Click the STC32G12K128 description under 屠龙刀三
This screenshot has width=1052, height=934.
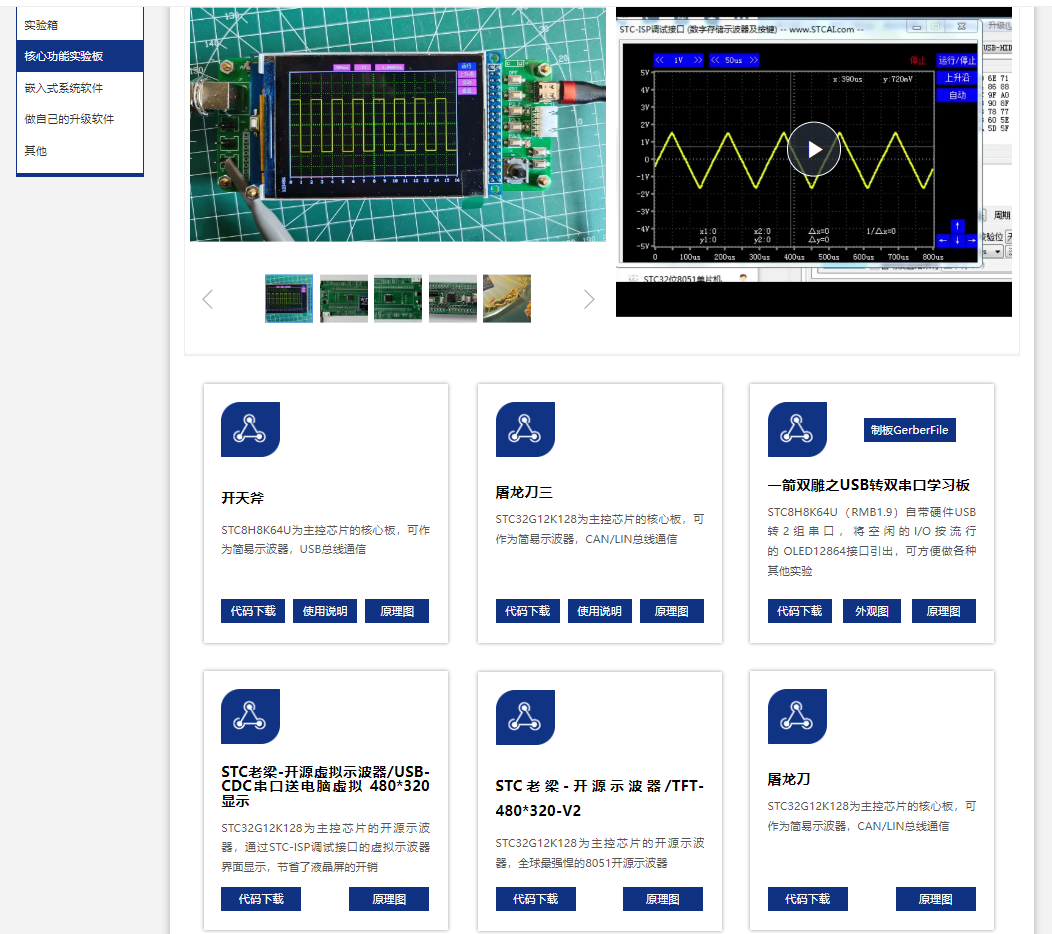[x=600, y=529]
